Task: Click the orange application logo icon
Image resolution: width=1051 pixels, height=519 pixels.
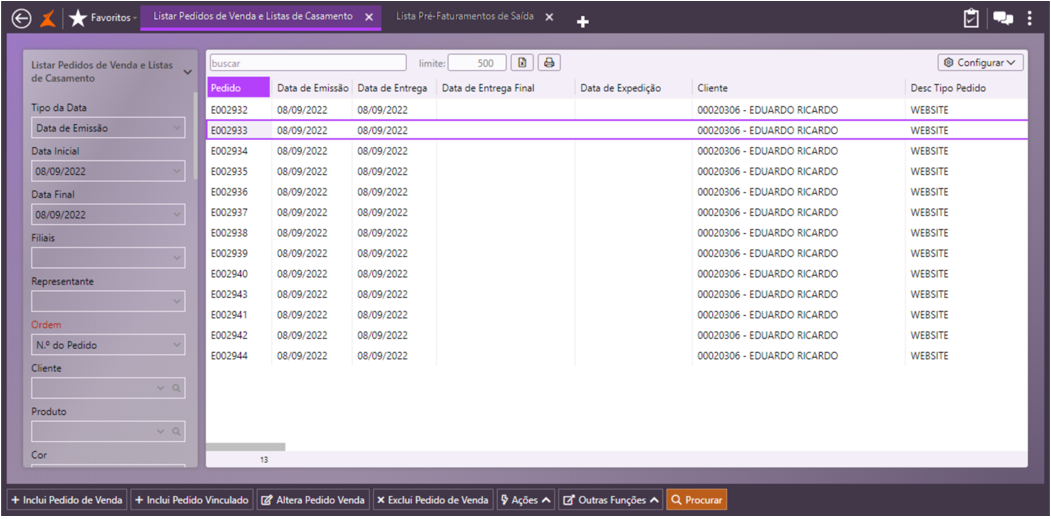Action: [x=46, y=19]
